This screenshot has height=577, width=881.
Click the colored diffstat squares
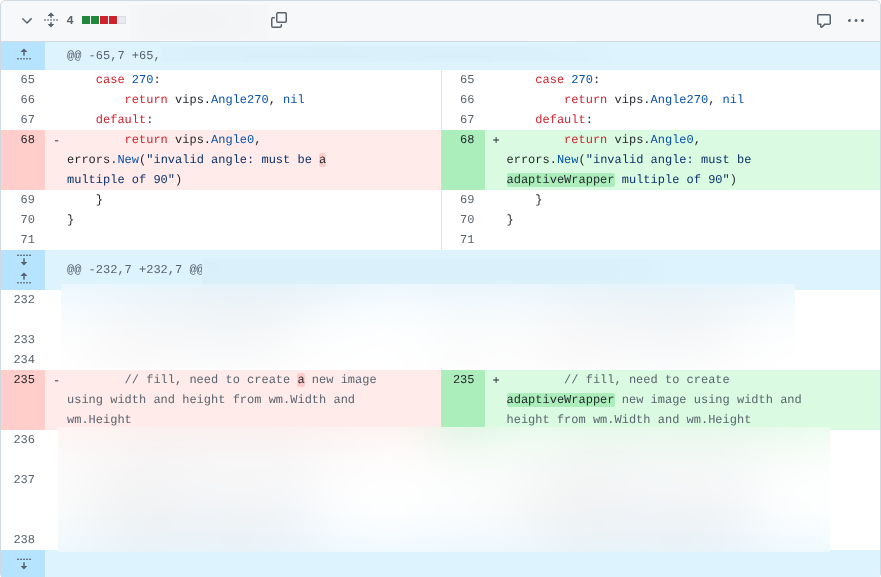tap(105, 19)
